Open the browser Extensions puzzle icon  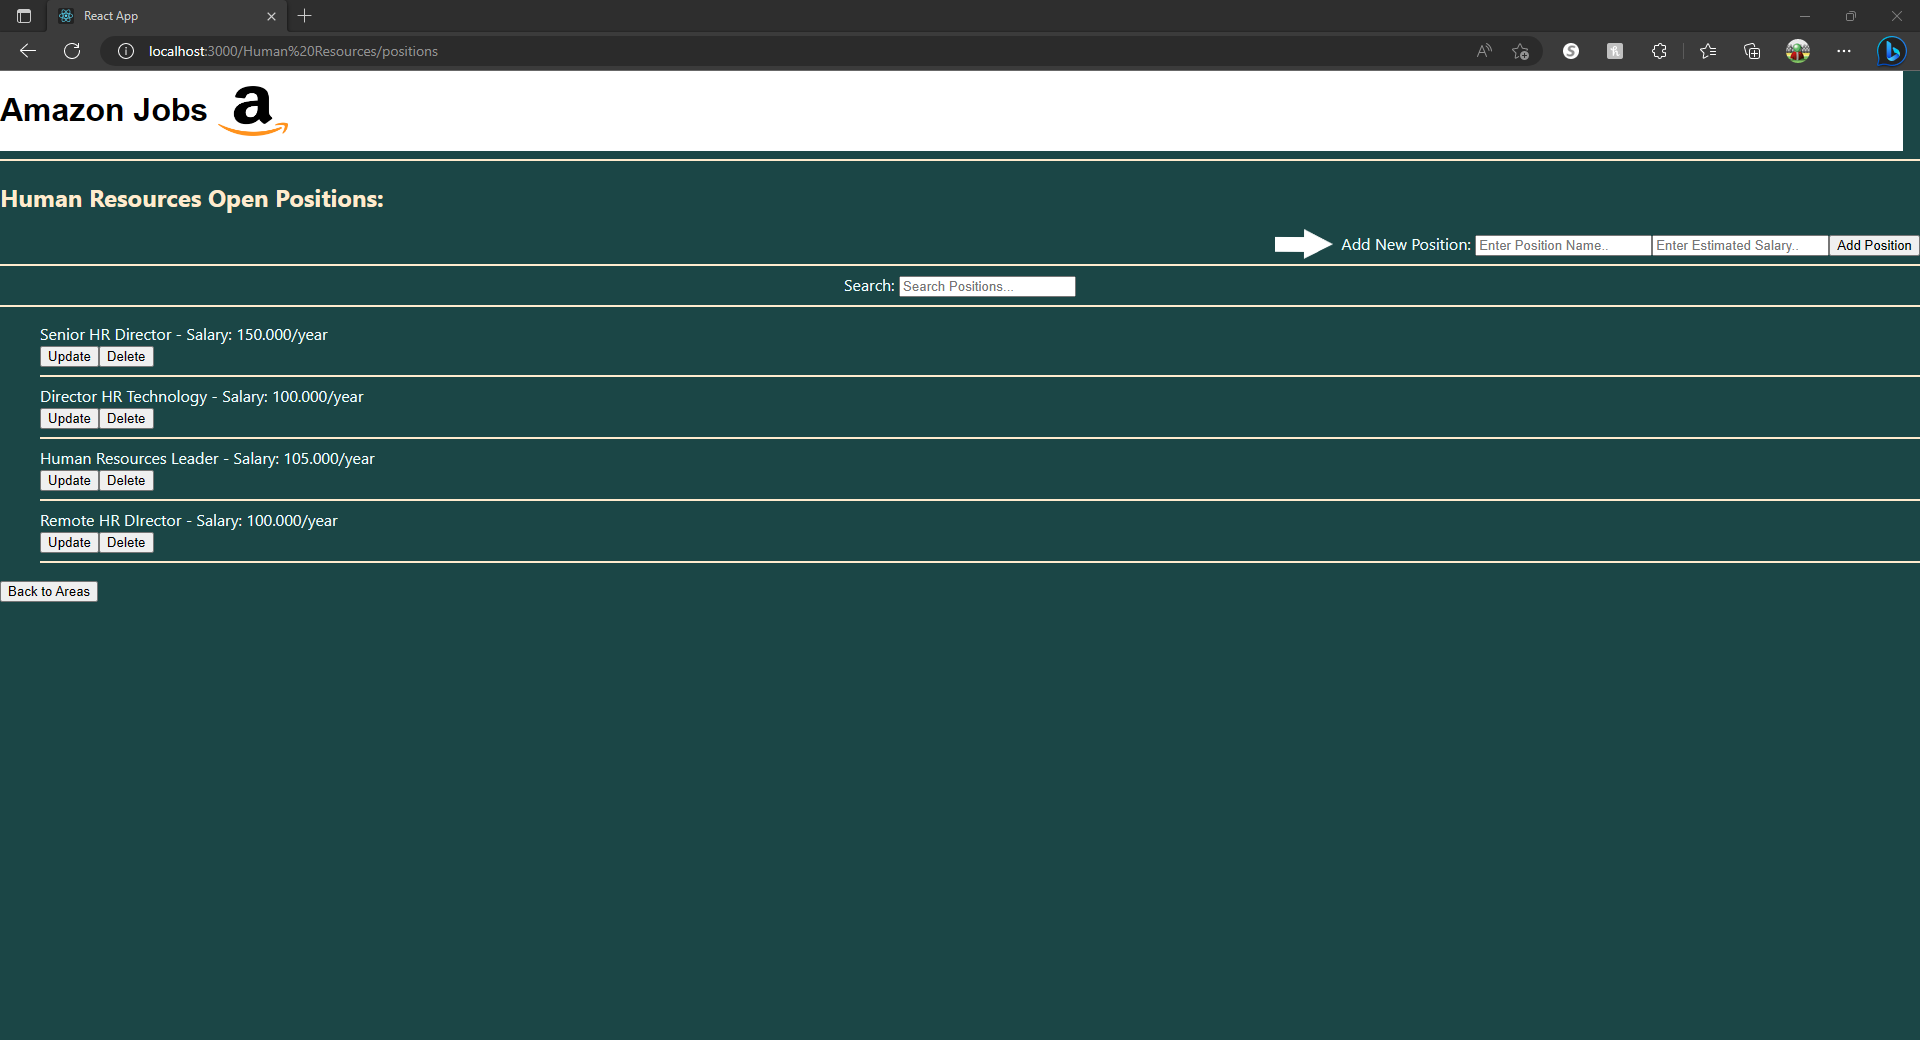tap(1659, 51)
